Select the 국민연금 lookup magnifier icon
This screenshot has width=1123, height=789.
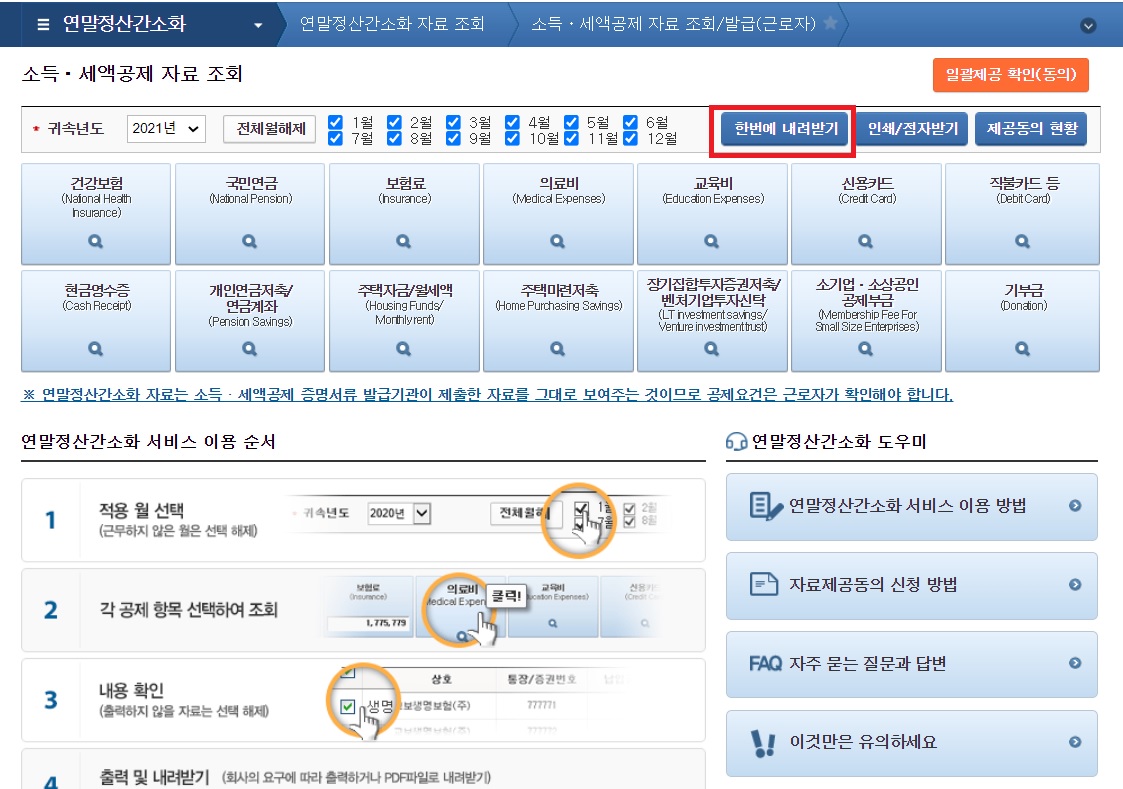(x=250, y=241)
